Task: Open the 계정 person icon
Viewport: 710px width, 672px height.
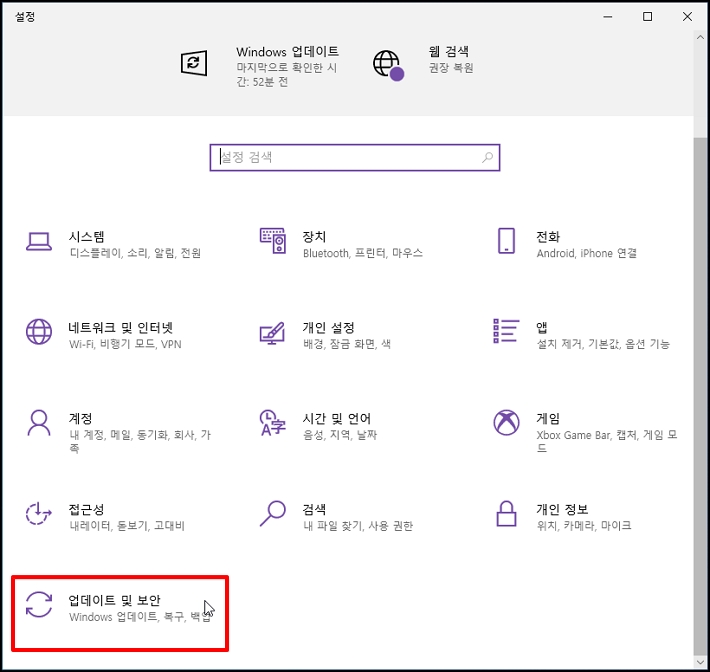Action: (x=39, y=423)
